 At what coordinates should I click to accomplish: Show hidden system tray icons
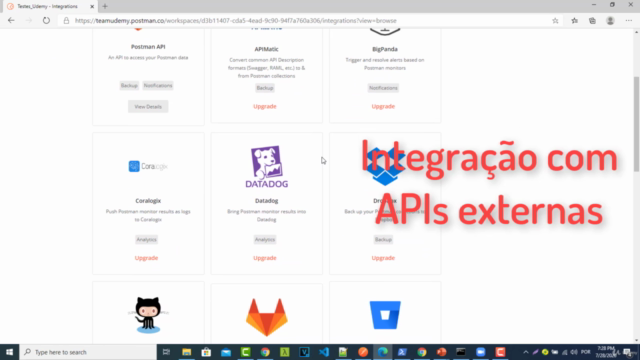pyautogui.click(x=526, y=352)
